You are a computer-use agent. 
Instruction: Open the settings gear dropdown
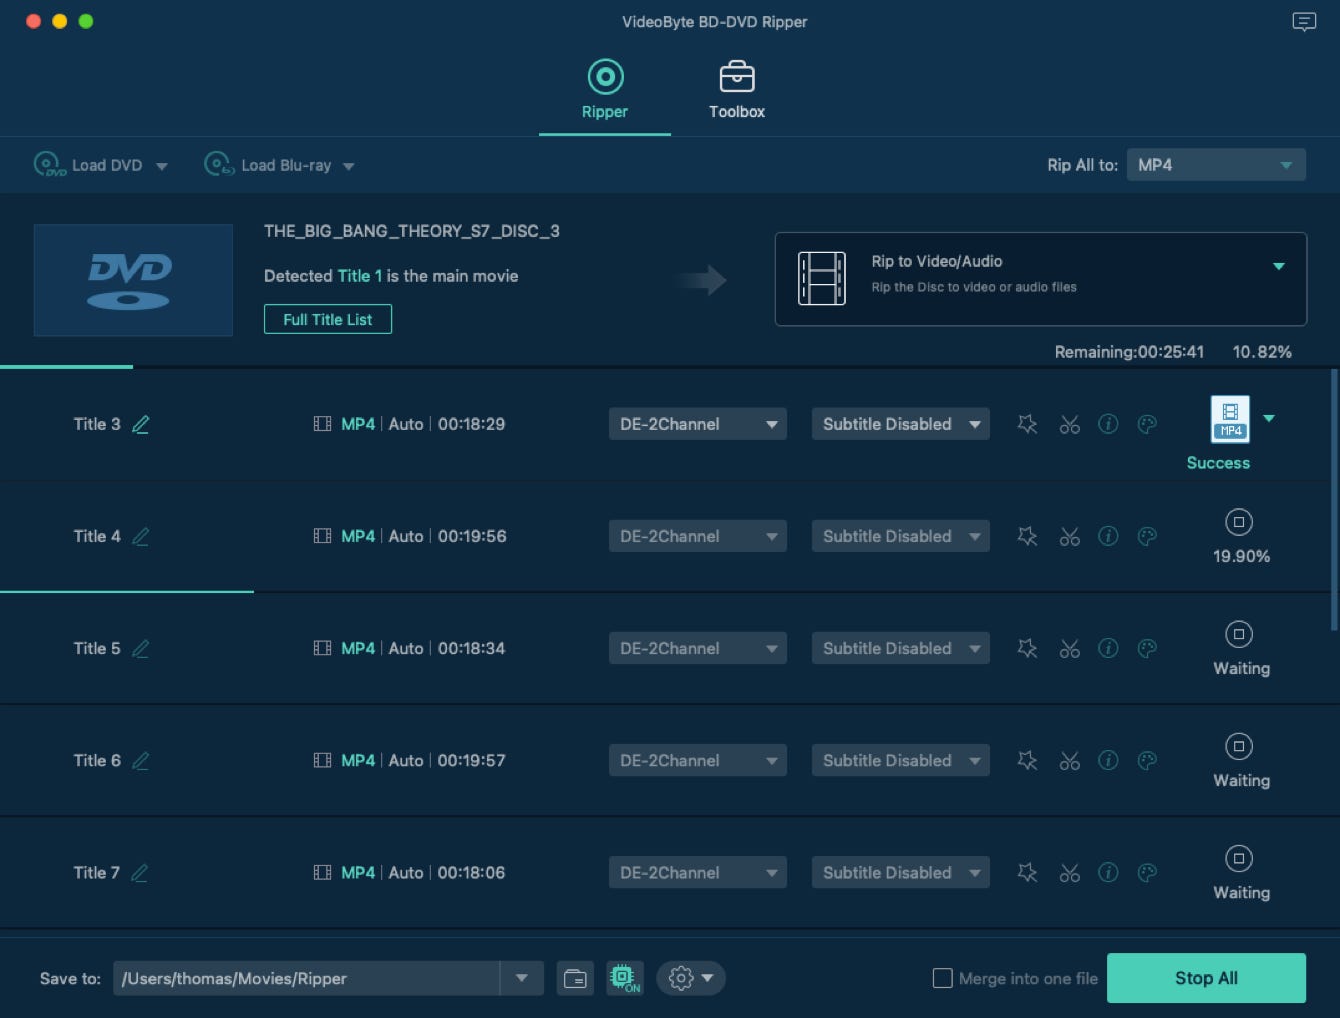[x=691, y=978]
